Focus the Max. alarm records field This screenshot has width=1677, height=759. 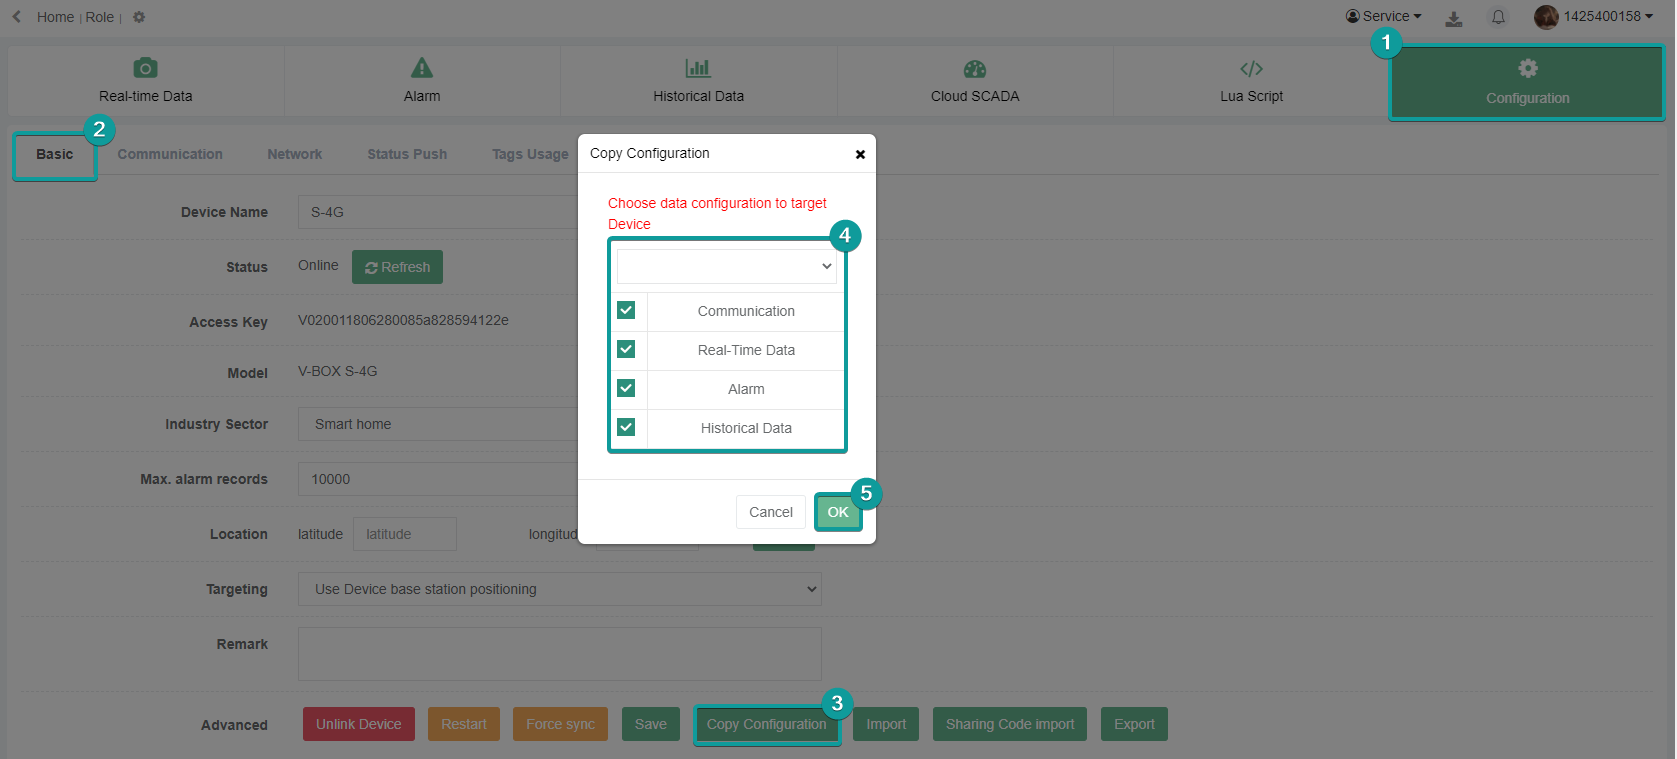pyautogui.click(x=438, y=479)
